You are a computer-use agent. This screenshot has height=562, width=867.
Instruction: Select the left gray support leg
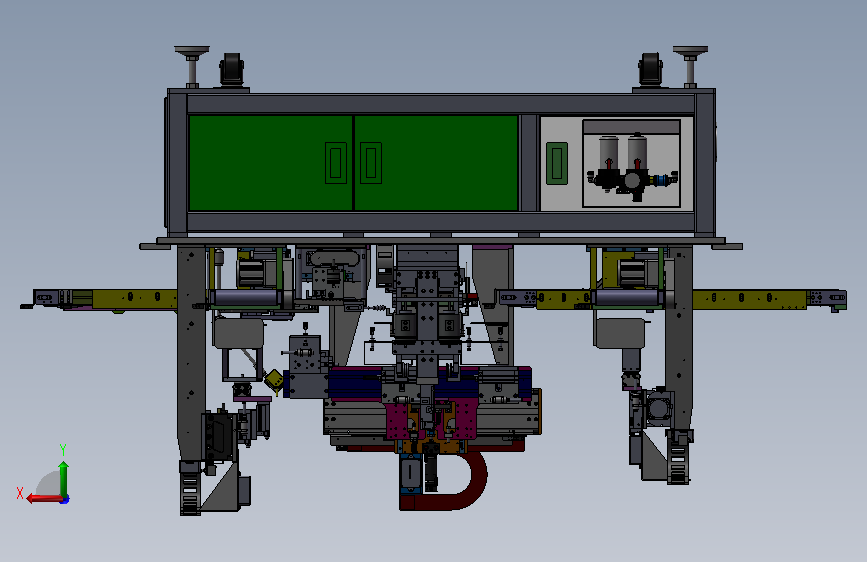[x=191, y=354]
